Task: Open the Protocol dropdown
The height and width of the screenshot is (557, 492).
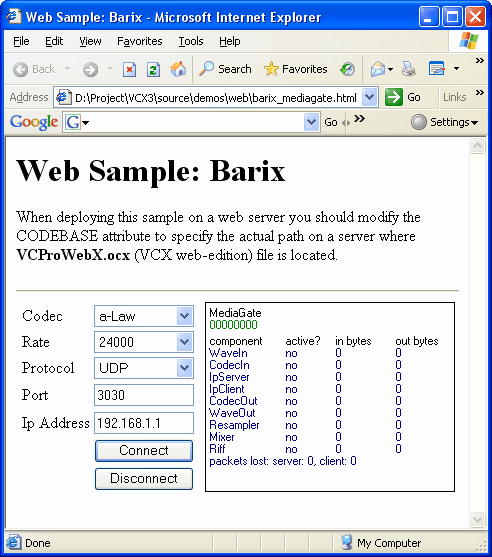Action: point(184,368)
